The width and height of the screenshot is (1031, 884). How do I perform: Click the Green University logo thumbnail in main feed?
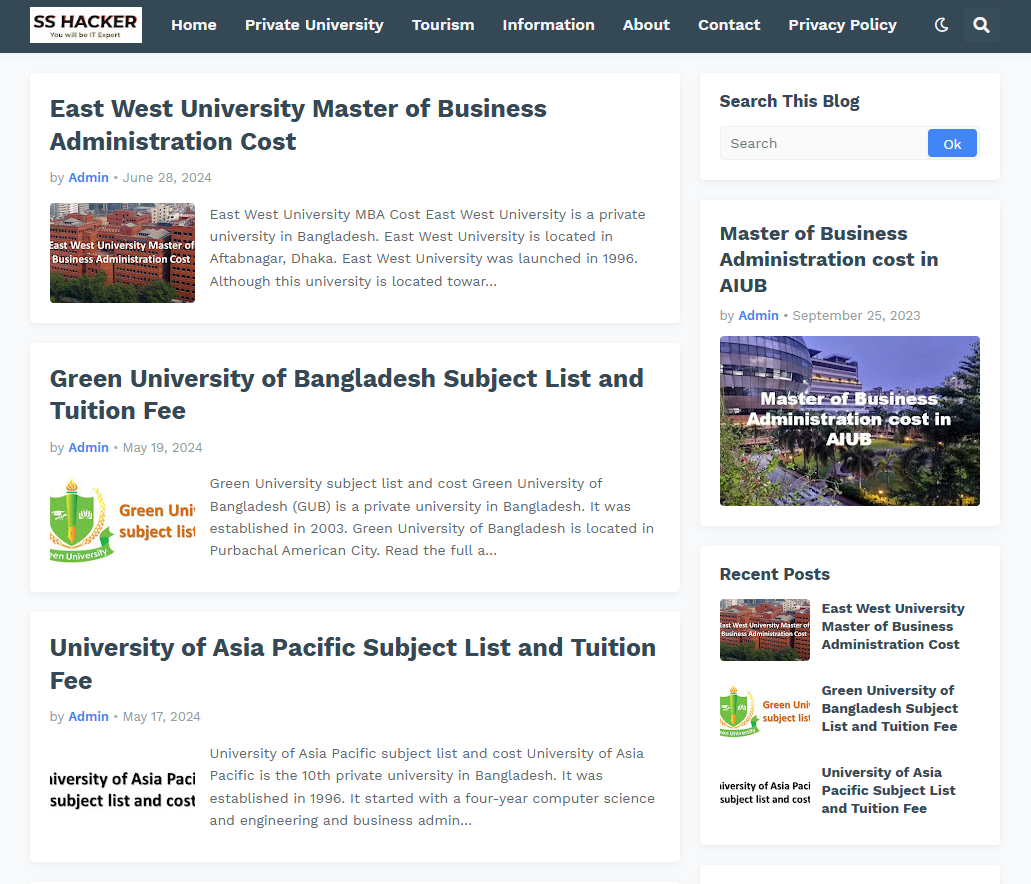coord(122,522)
